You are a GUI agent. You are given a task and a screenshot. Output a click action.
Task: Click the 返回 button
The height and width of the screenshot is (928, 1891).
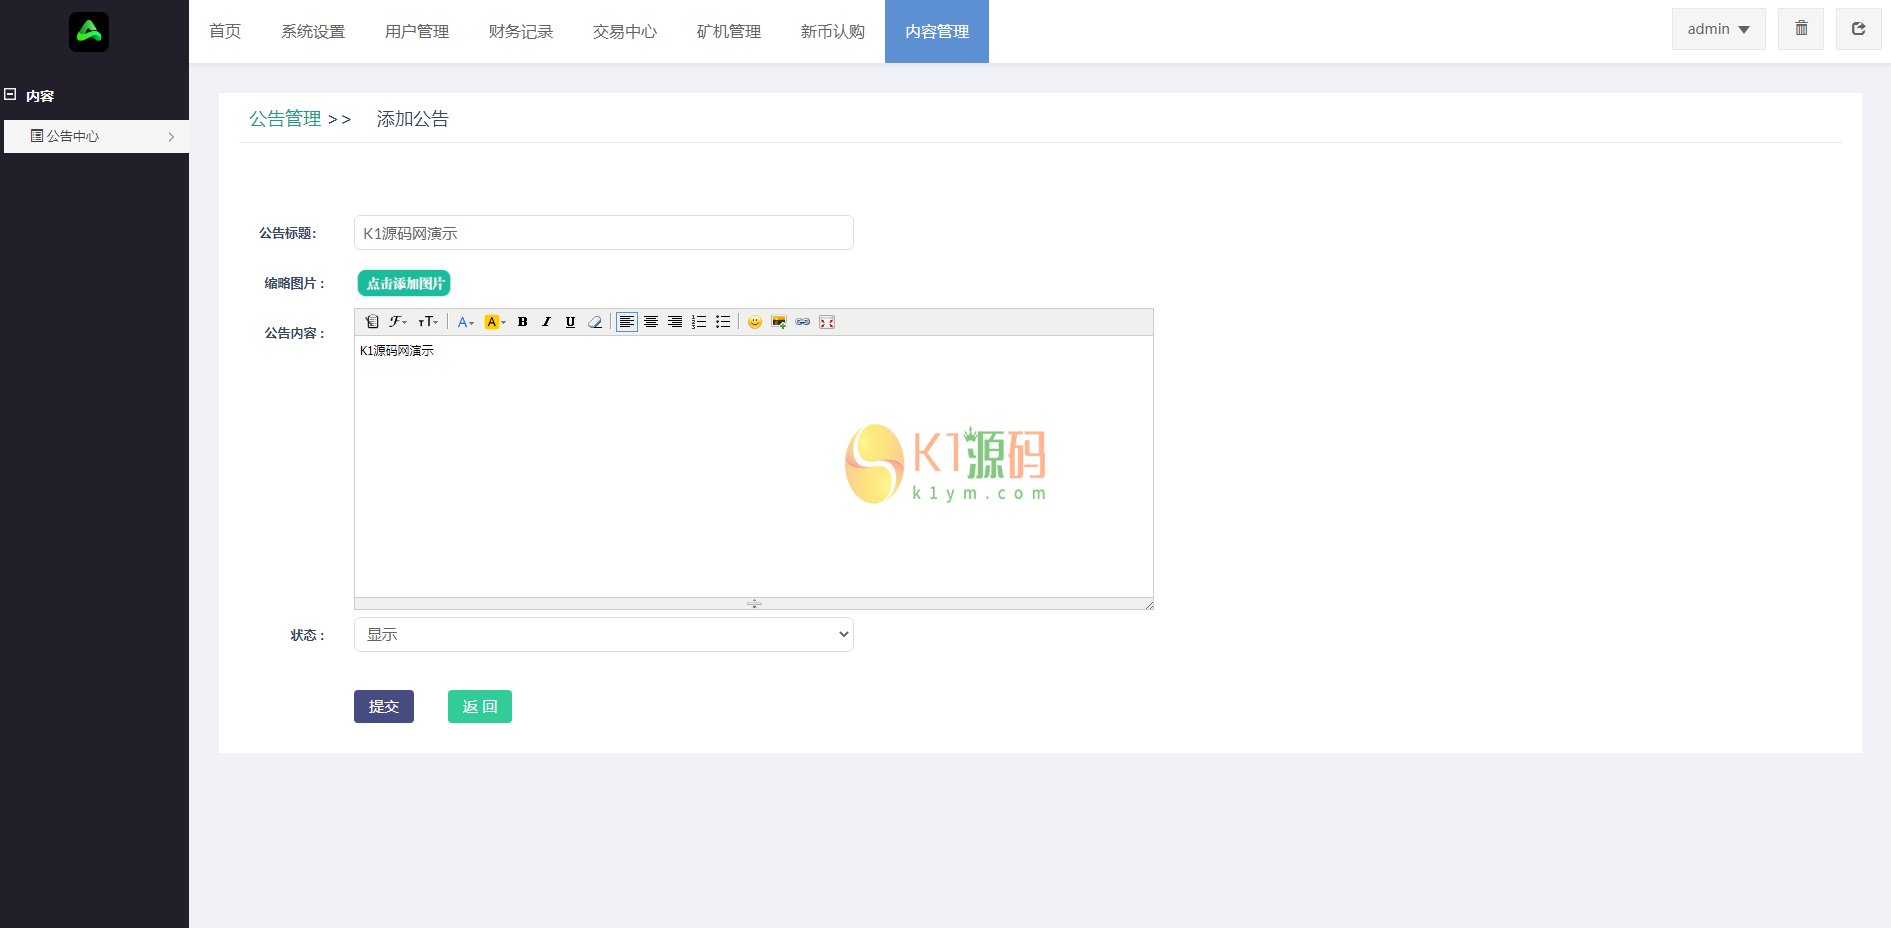(x=480, y=707)
